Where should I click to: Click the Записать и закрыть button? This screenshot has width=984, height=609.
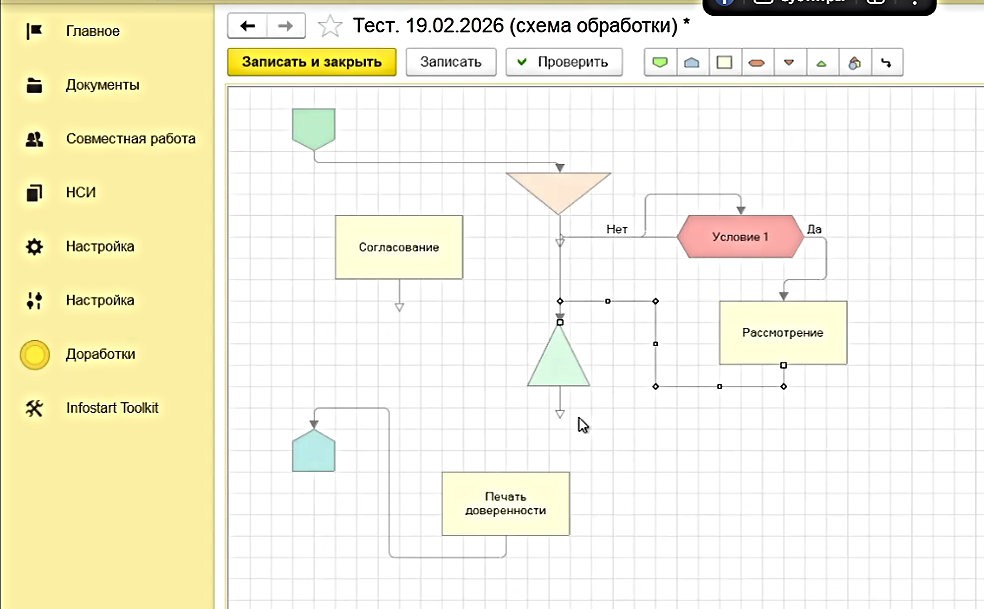point(312,62)
